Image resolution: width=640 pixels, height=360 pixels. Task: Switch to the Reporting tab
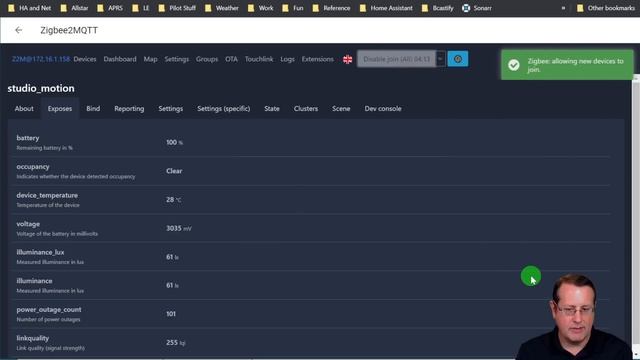(x=129, y=109)
